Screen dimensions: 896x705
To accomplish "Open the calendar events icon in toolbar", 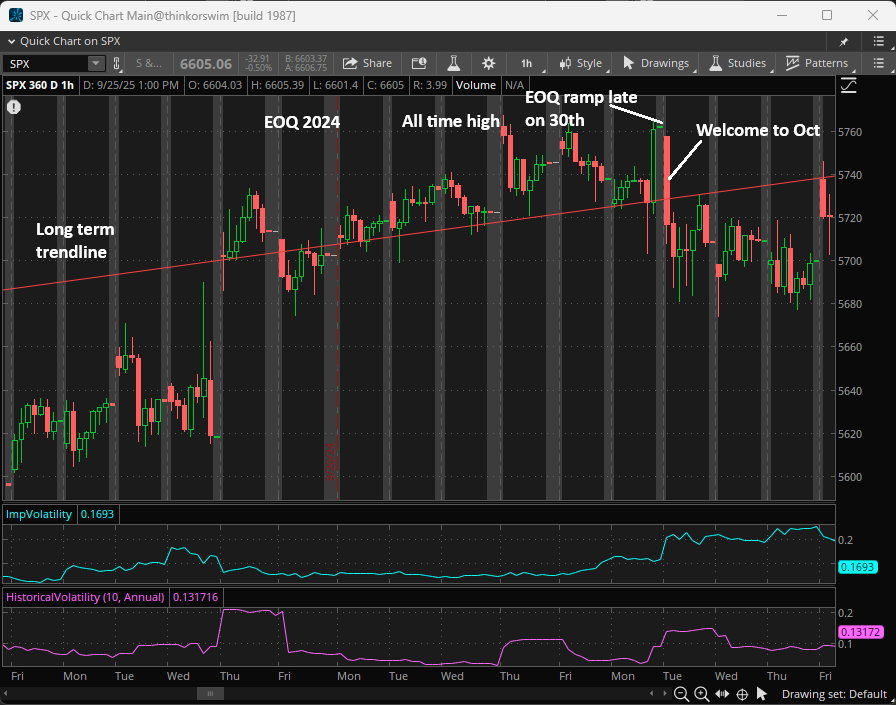I will [x=419, y=63].
